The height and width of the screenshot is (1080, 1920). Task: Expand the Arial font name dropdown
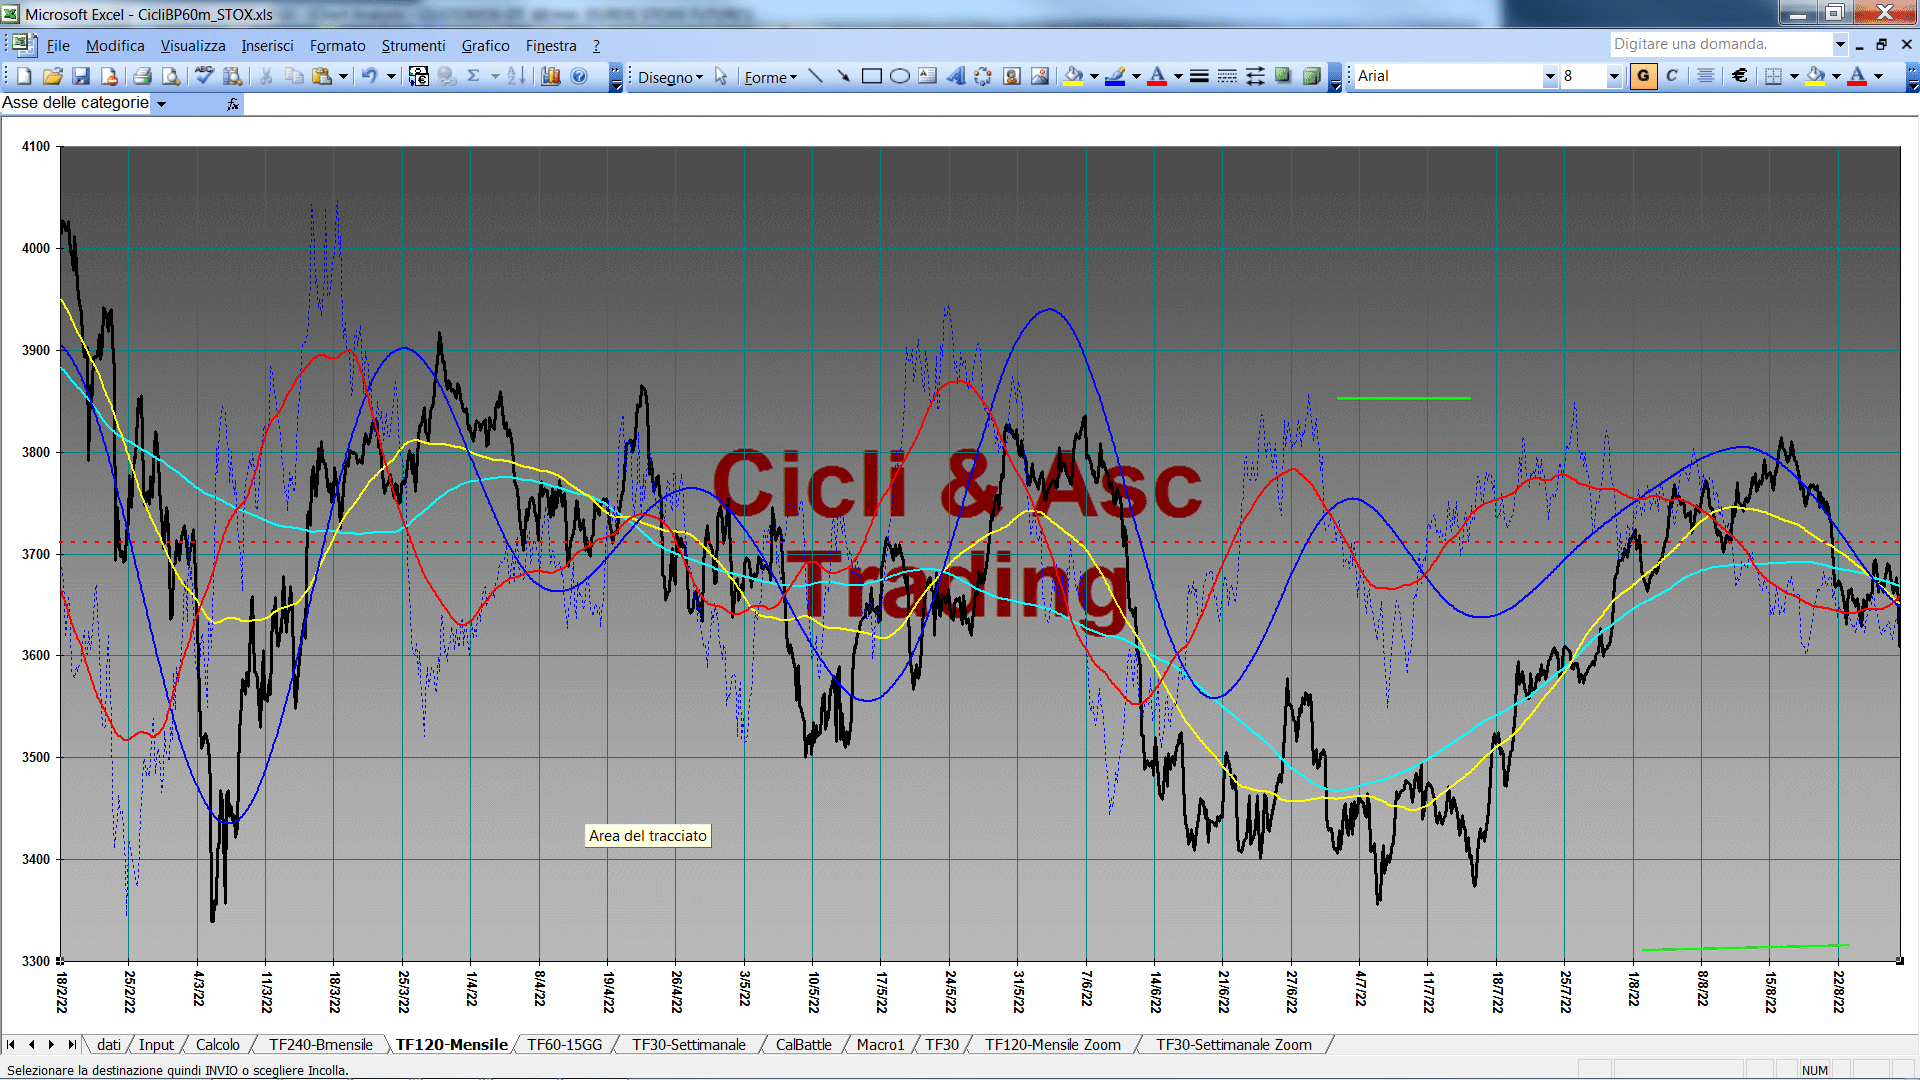point(1550,76)
